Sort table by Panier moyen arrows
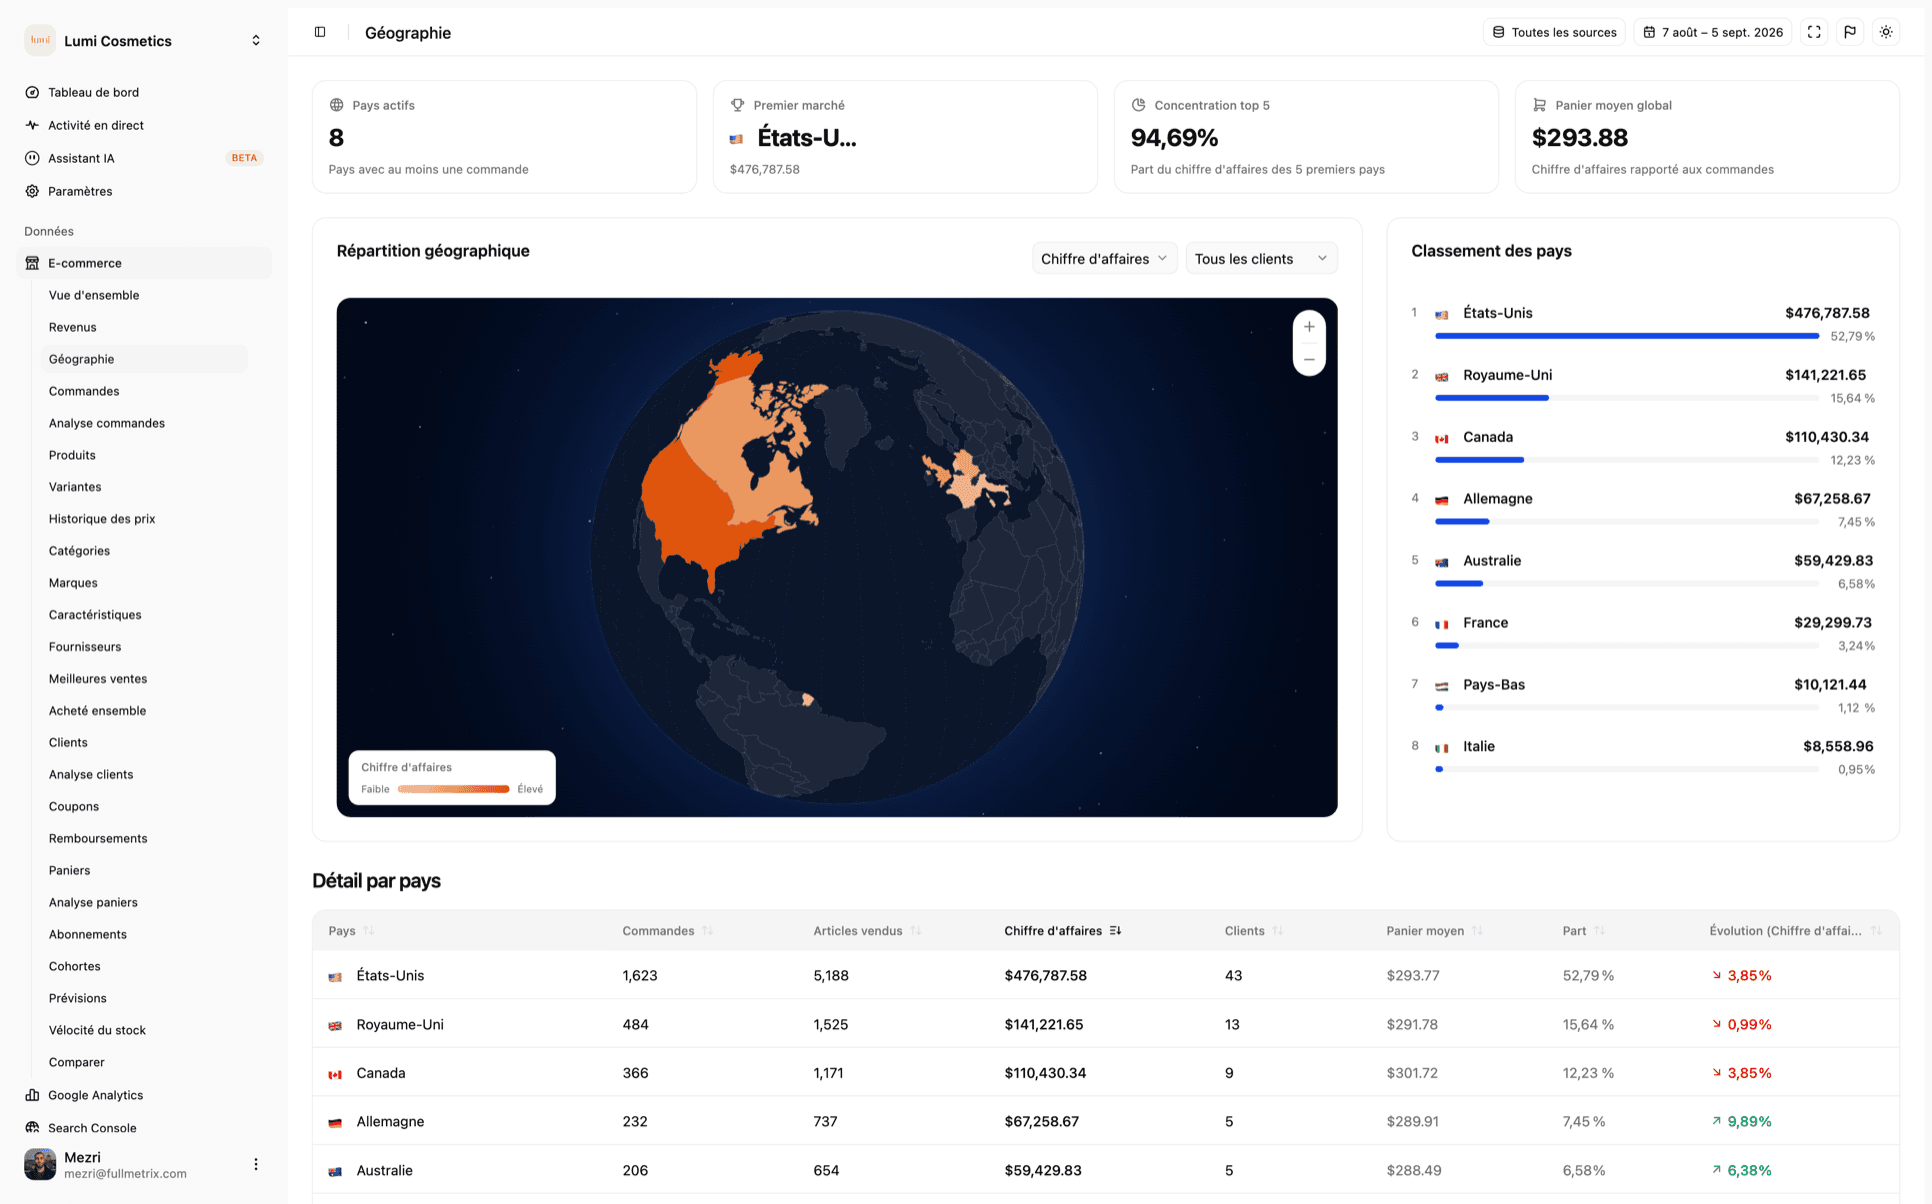Viewport: 1932px width, 1204px height. 1477,931
